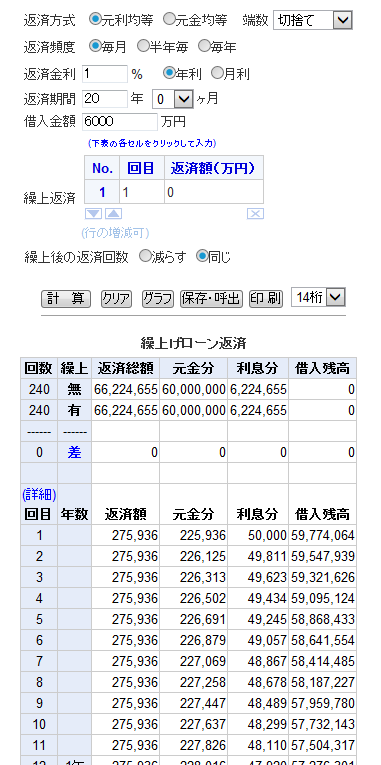Click 利息分 value 50,000
The image size is (381, 765).
(x=258, y=536)
